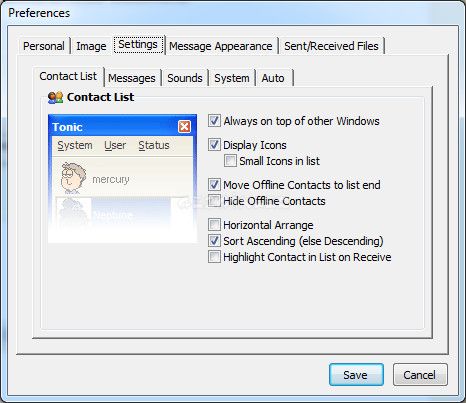
Task: Click the Cancel button
Action: click(x=420, y=375)
